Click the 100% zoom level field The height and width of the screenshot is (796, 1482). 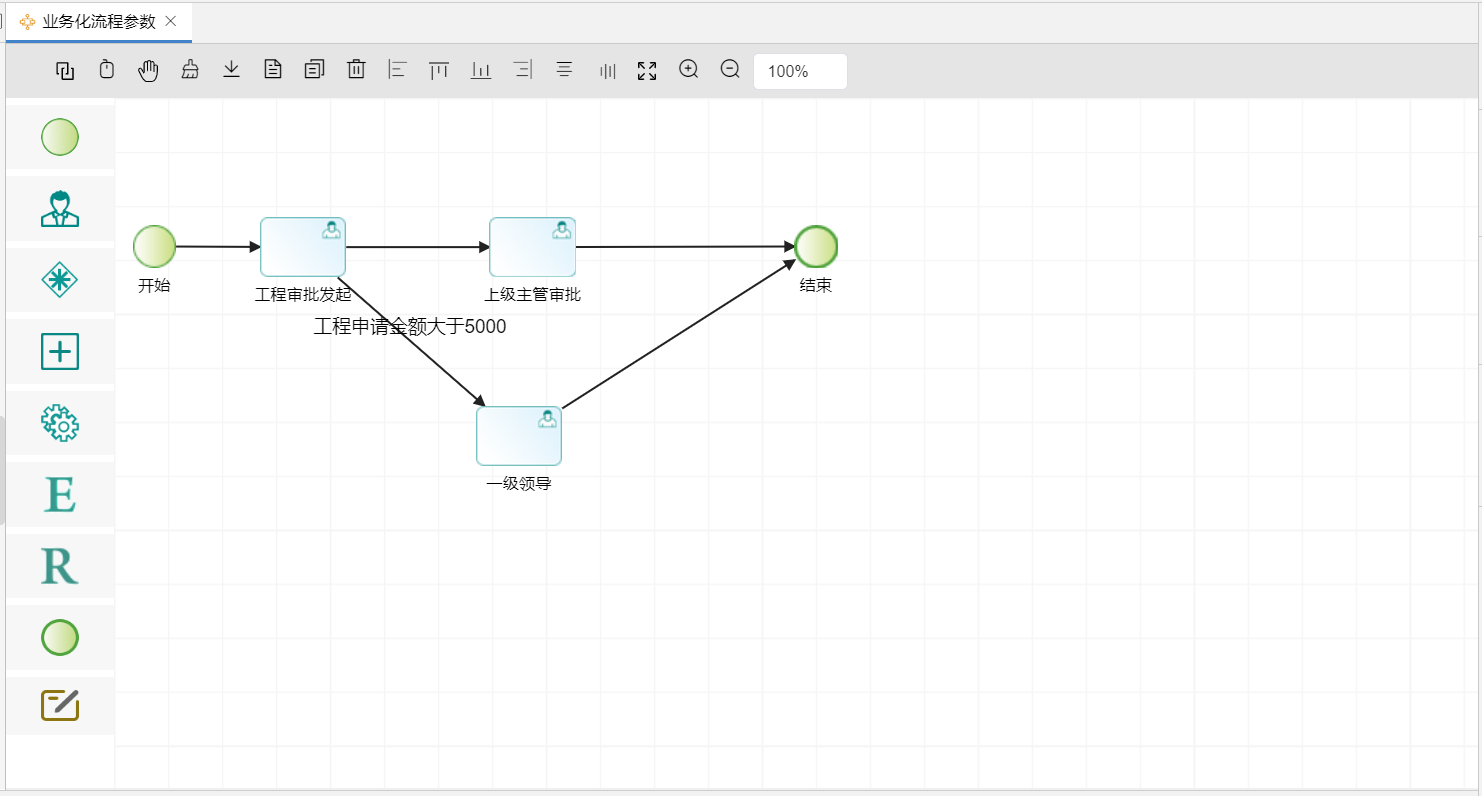[800, 71]
